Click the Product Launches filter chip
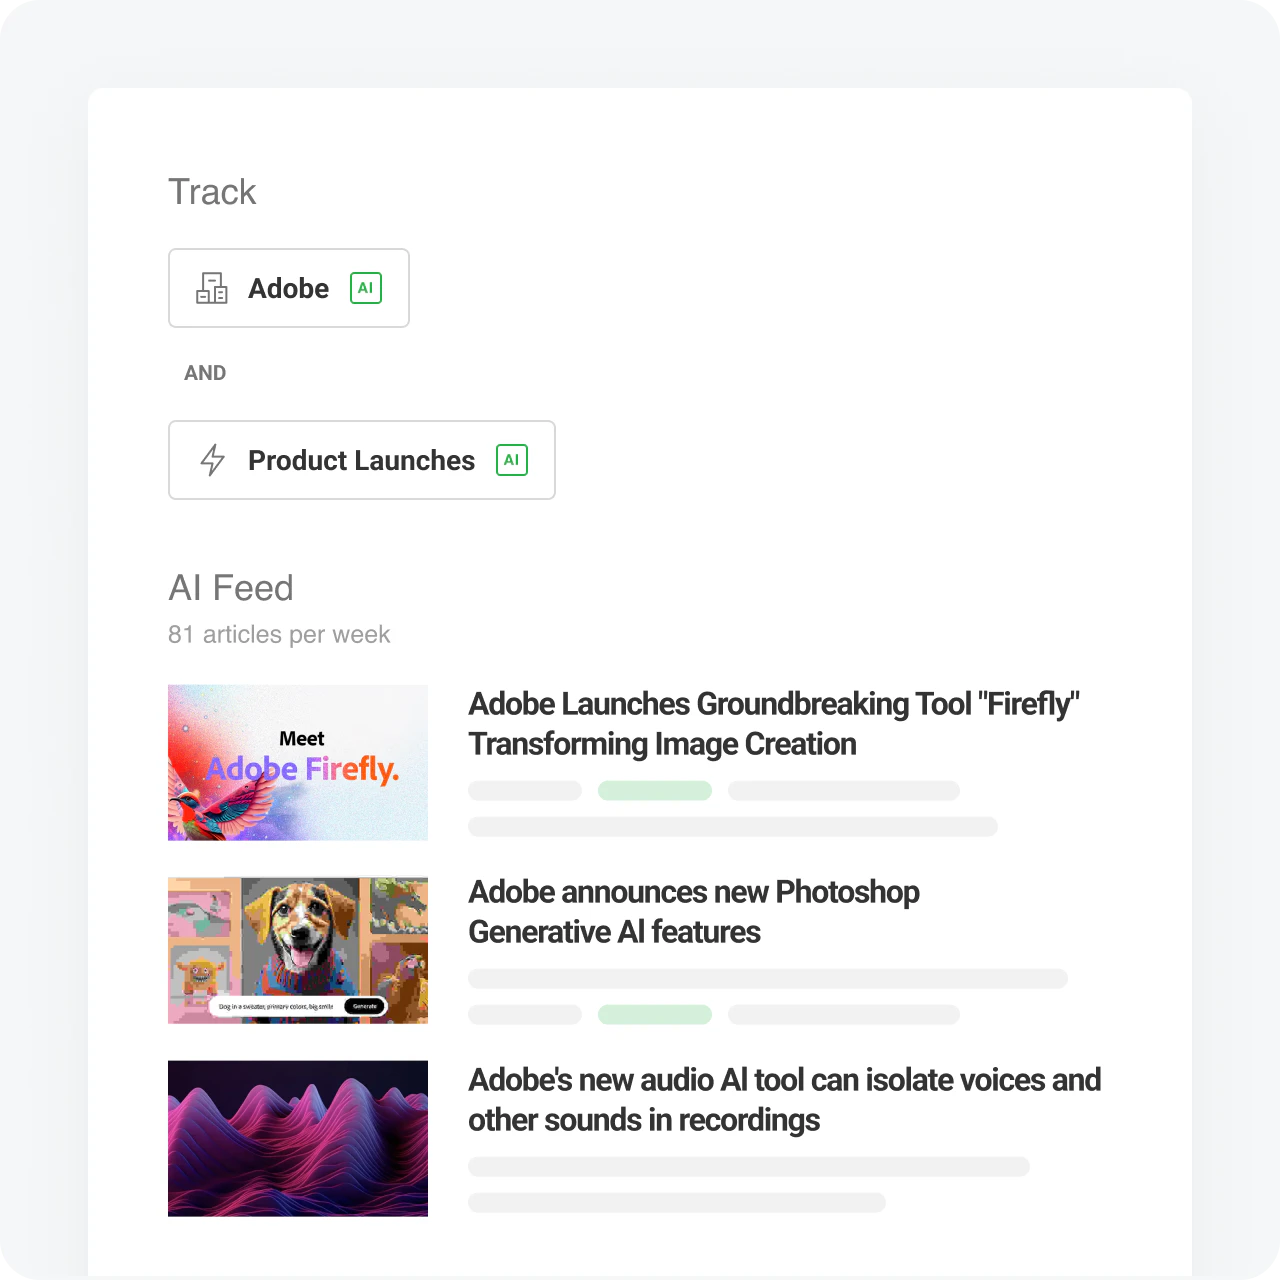The image size is (1280, 1280). pyautogui.click(x=361, y=460)
